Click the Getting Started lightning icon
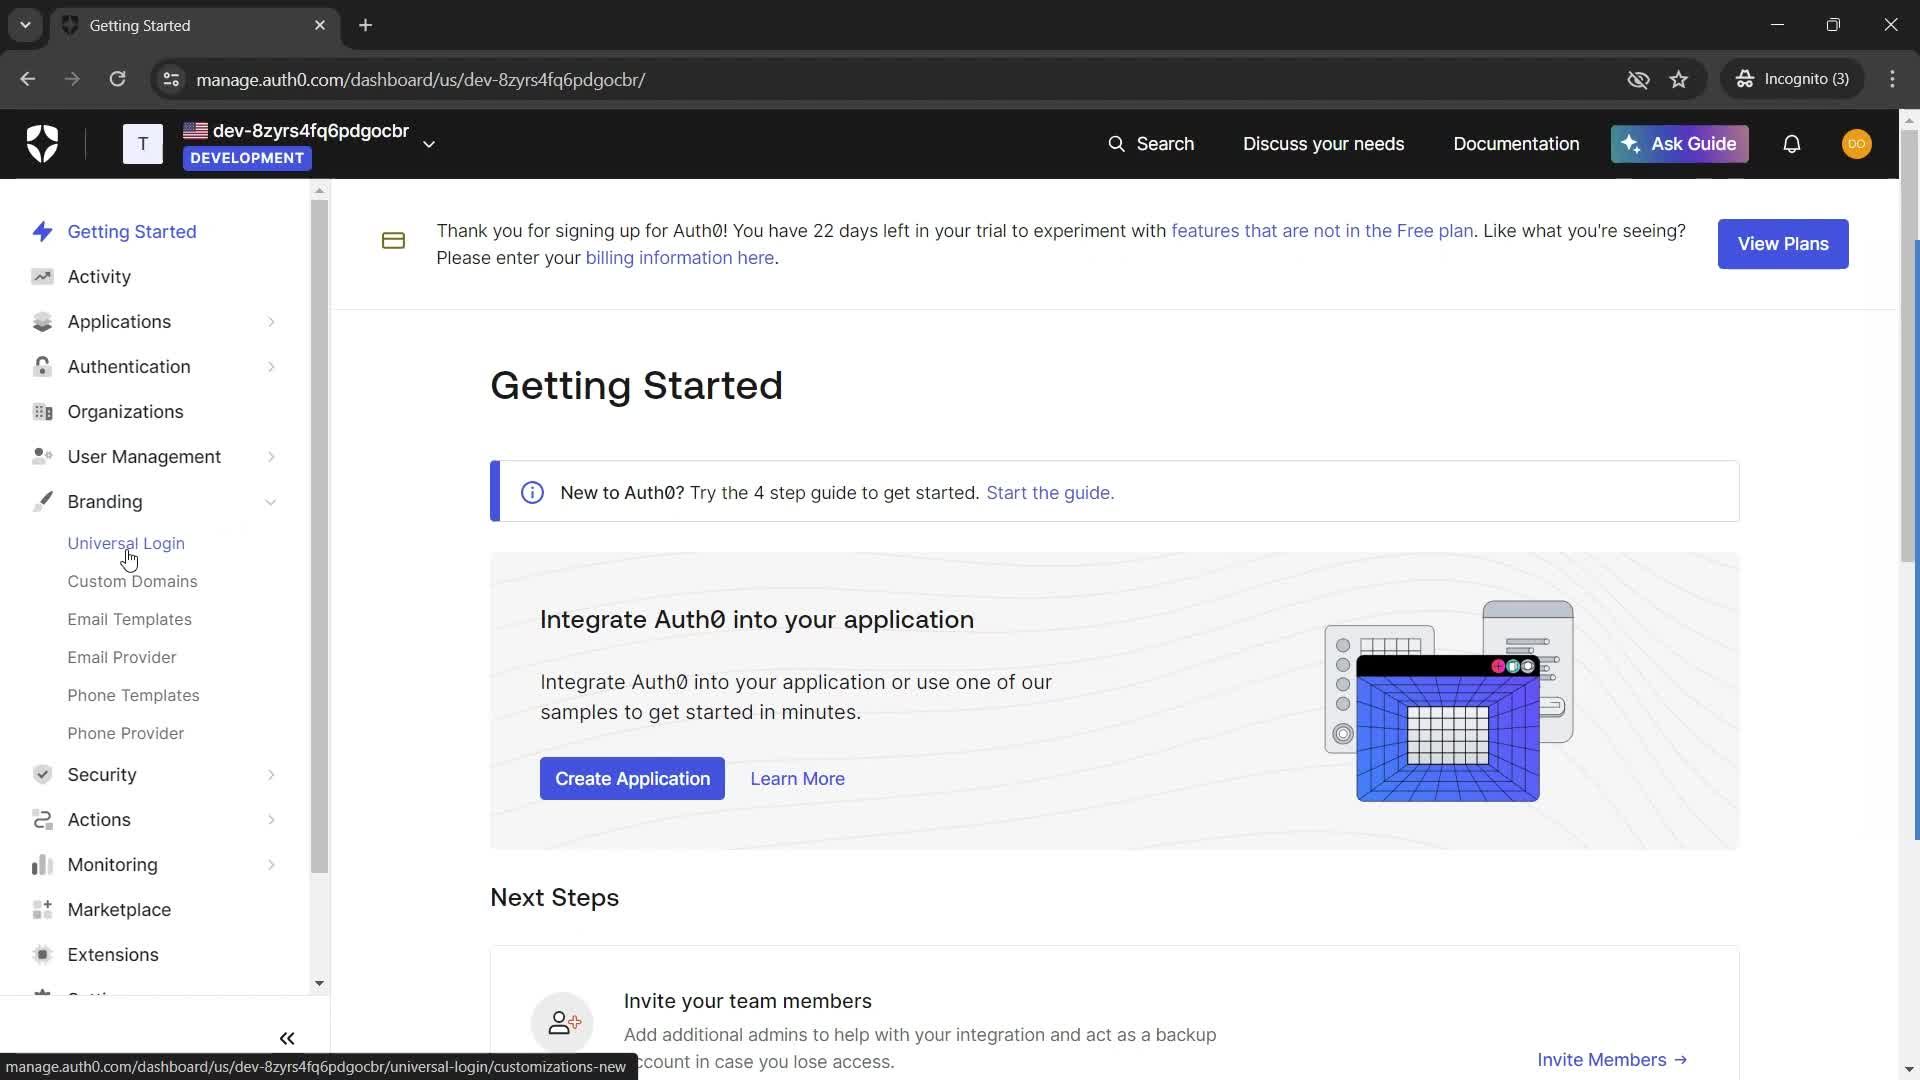This screenshot has width=1920, height=1080. (42, 232)
